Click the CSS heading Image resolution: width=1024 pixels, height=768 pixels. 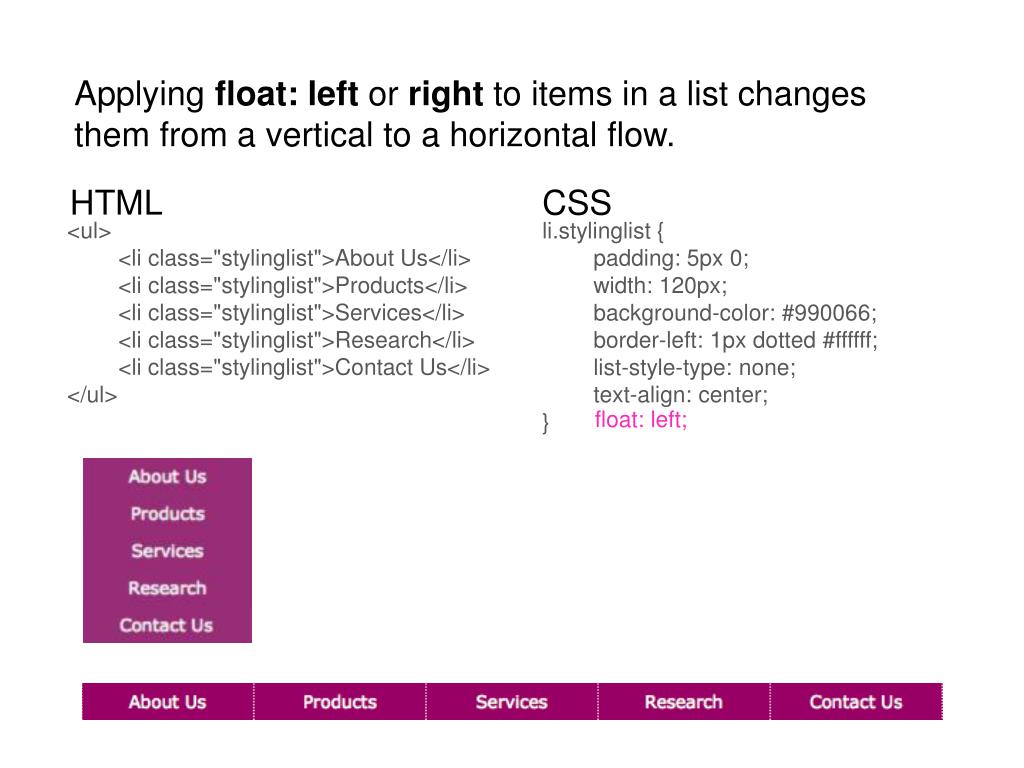coord(577,202)
